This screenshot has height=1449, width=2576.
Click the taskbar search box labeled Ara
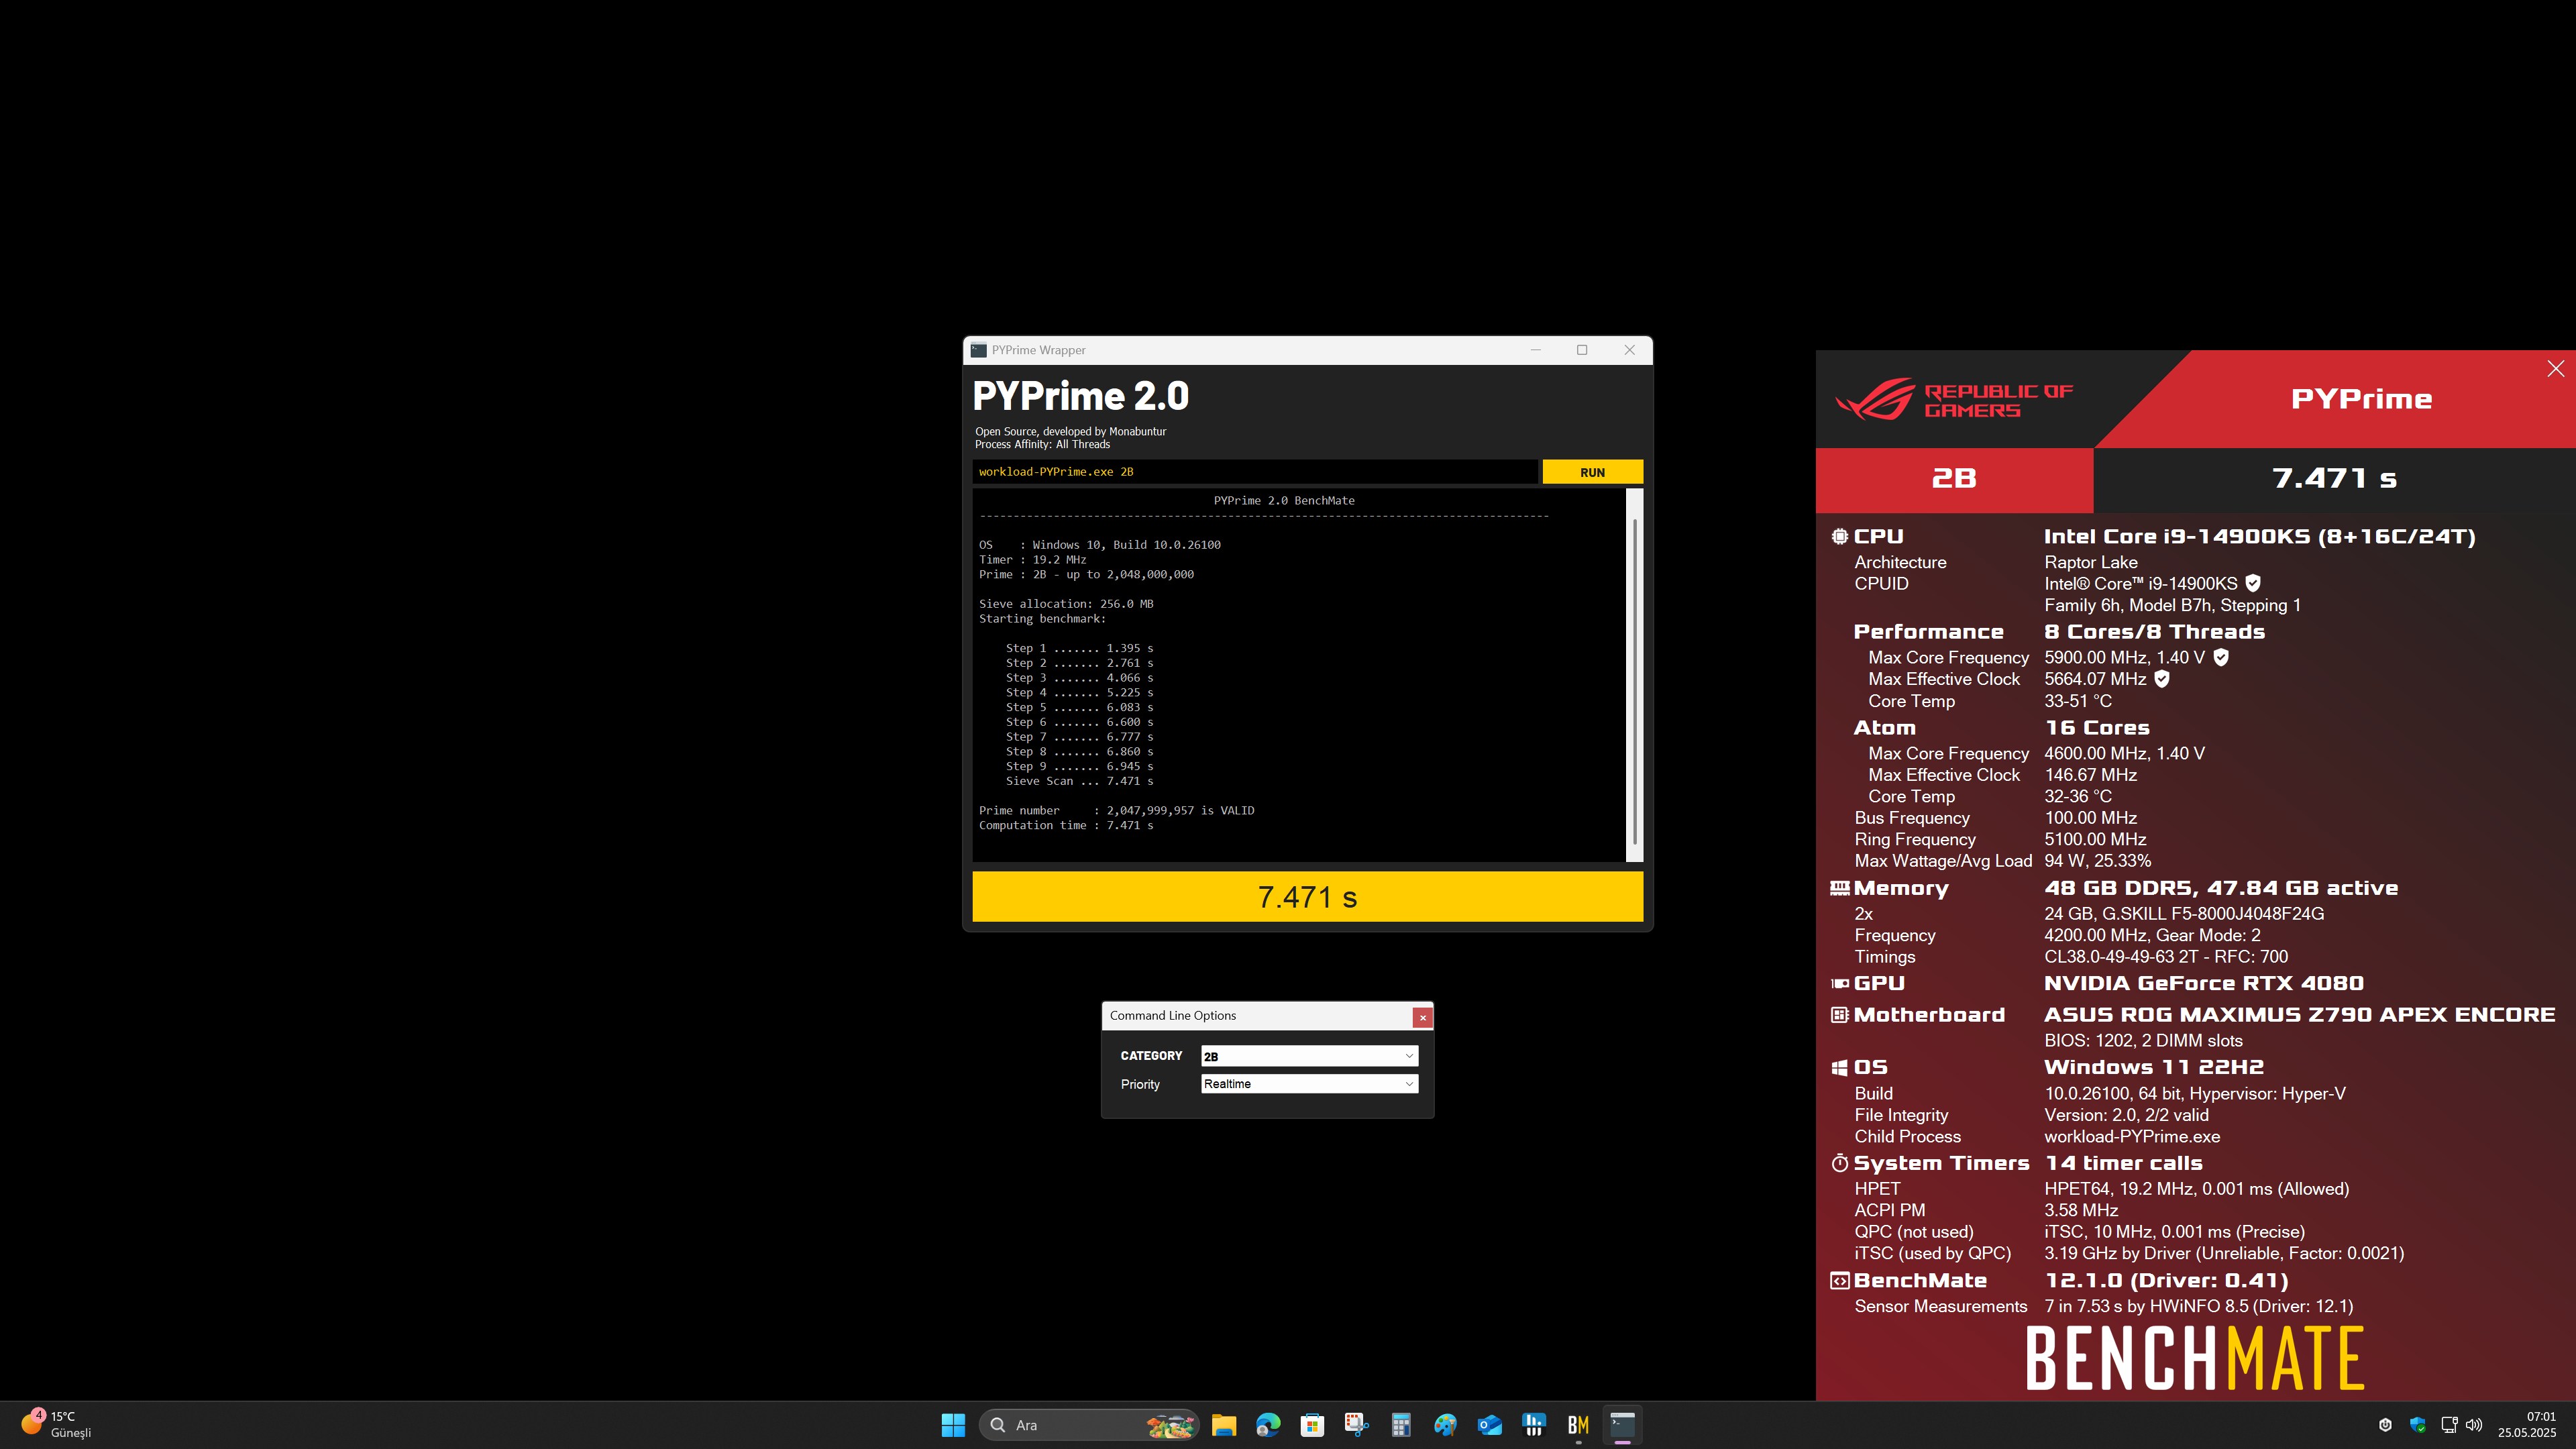(1089, 1425)
